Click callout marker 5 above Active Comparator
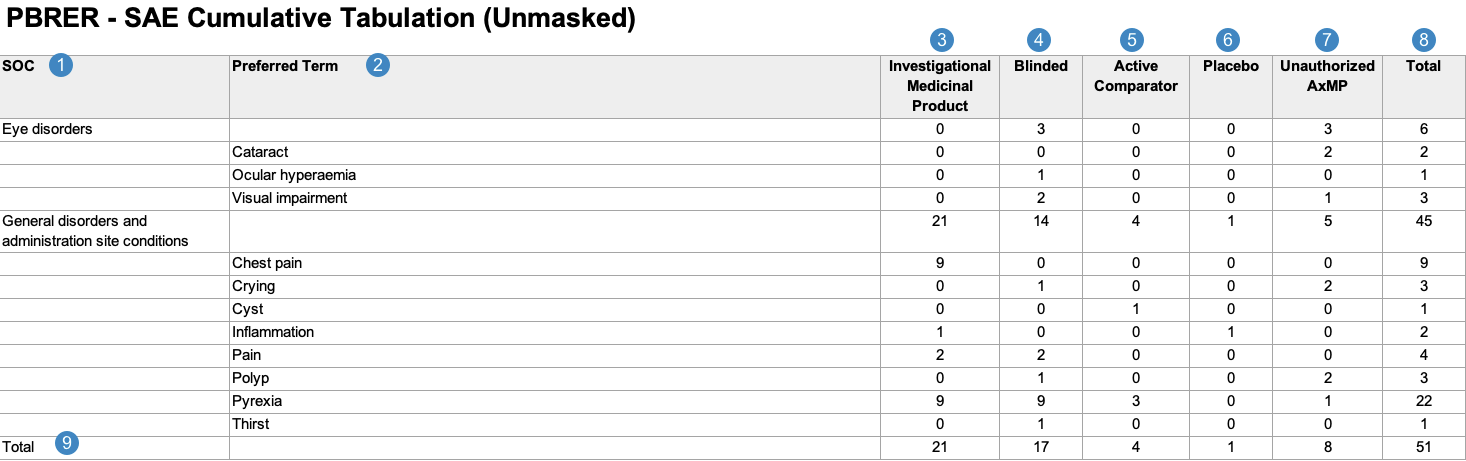 click(x=1132, y=40)
